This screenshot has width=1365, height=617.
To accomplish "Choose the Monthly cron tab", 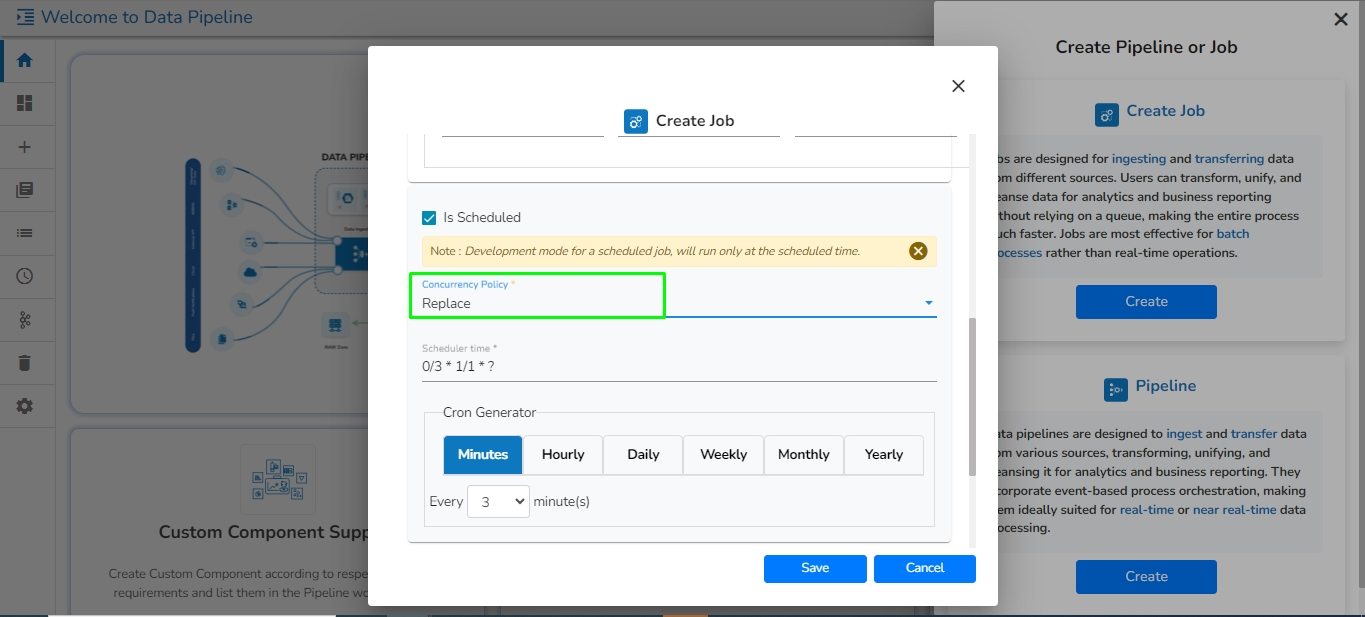I will click(803, 454).
